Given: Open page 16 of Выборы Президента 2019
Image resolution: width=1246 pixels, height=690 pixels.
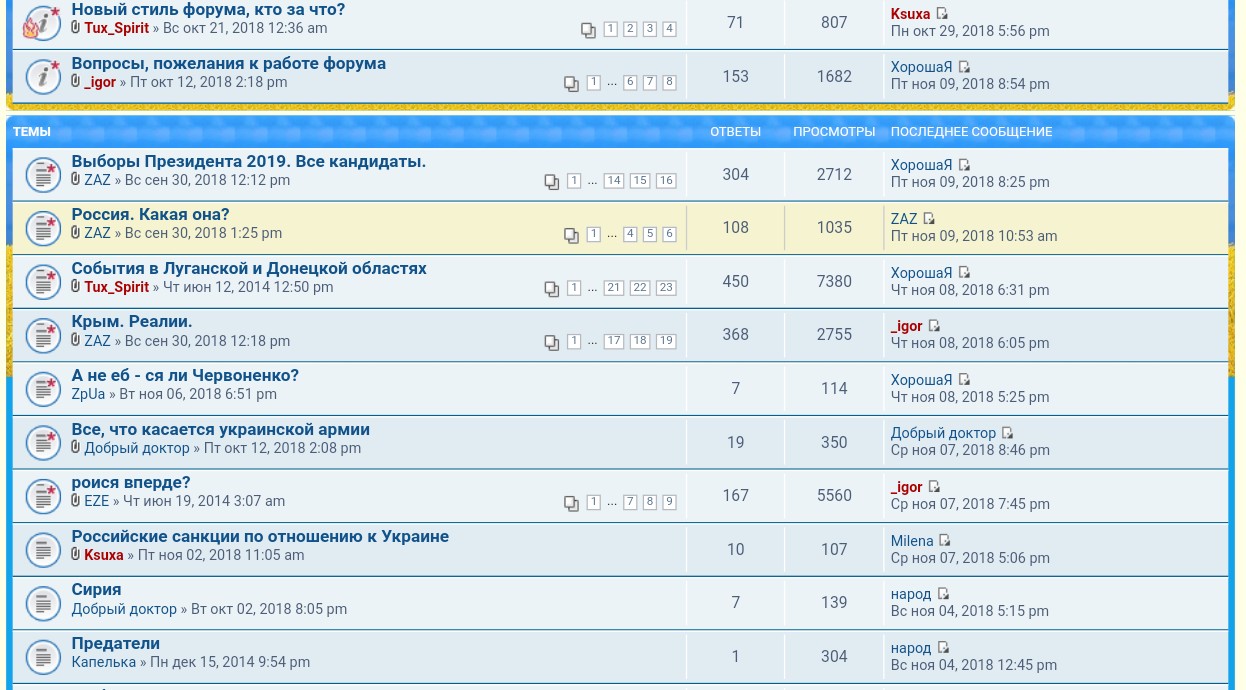Looking at the screenshot, I should click(666, 181).
